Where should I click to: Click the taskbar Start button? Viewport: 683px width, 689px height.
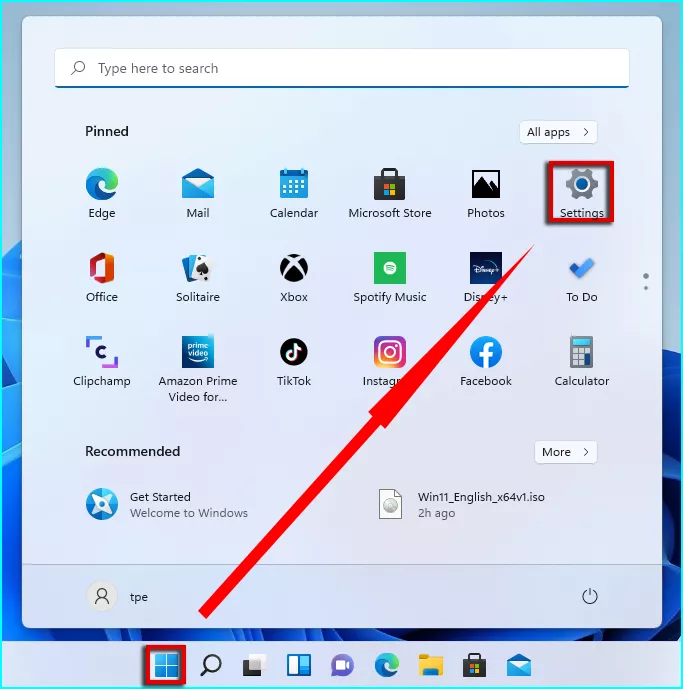(x=166, y=665)
